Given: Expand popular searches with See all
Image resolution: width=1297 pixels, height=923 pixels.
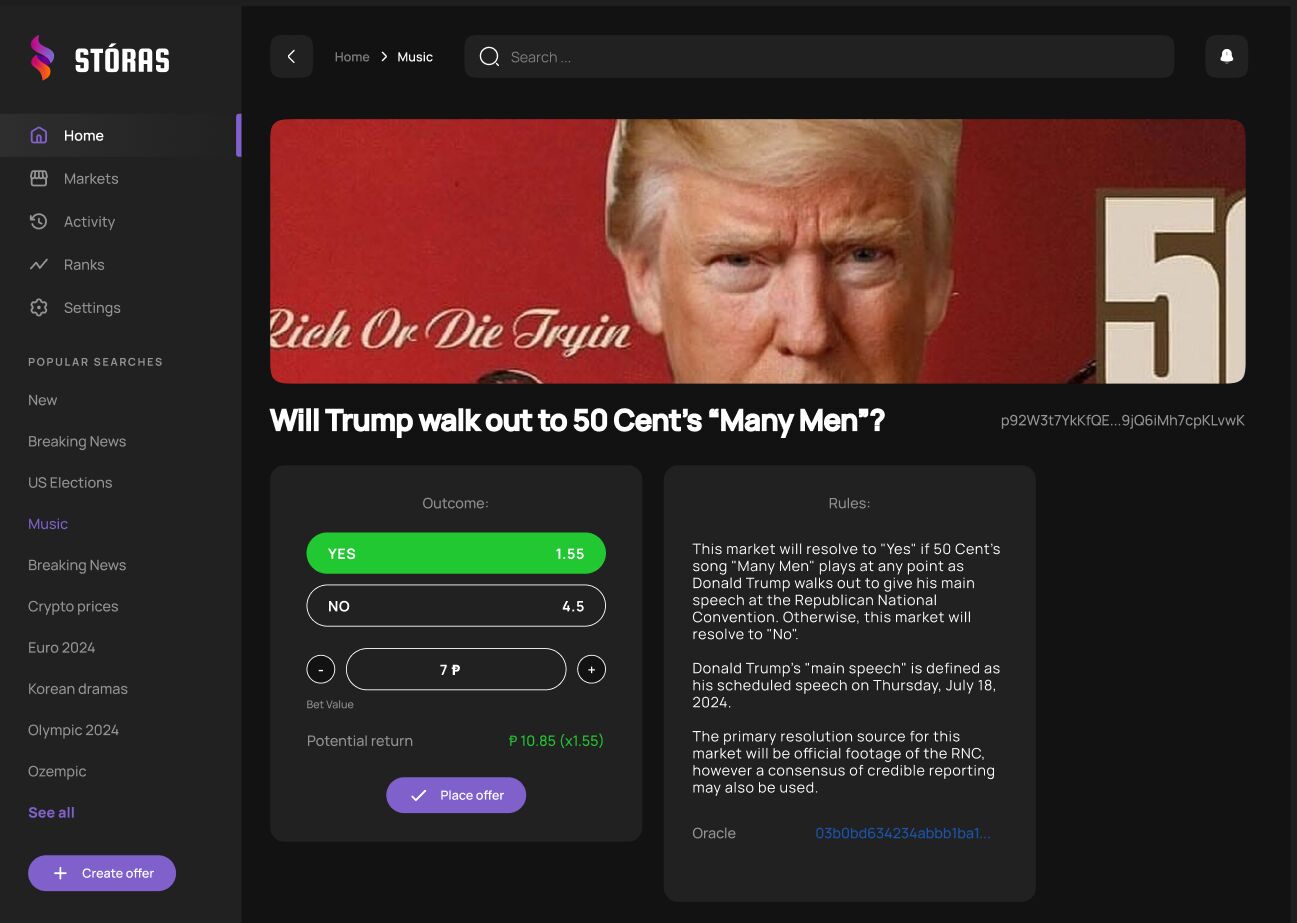Looking at the screenshot, I should [51, 812].
